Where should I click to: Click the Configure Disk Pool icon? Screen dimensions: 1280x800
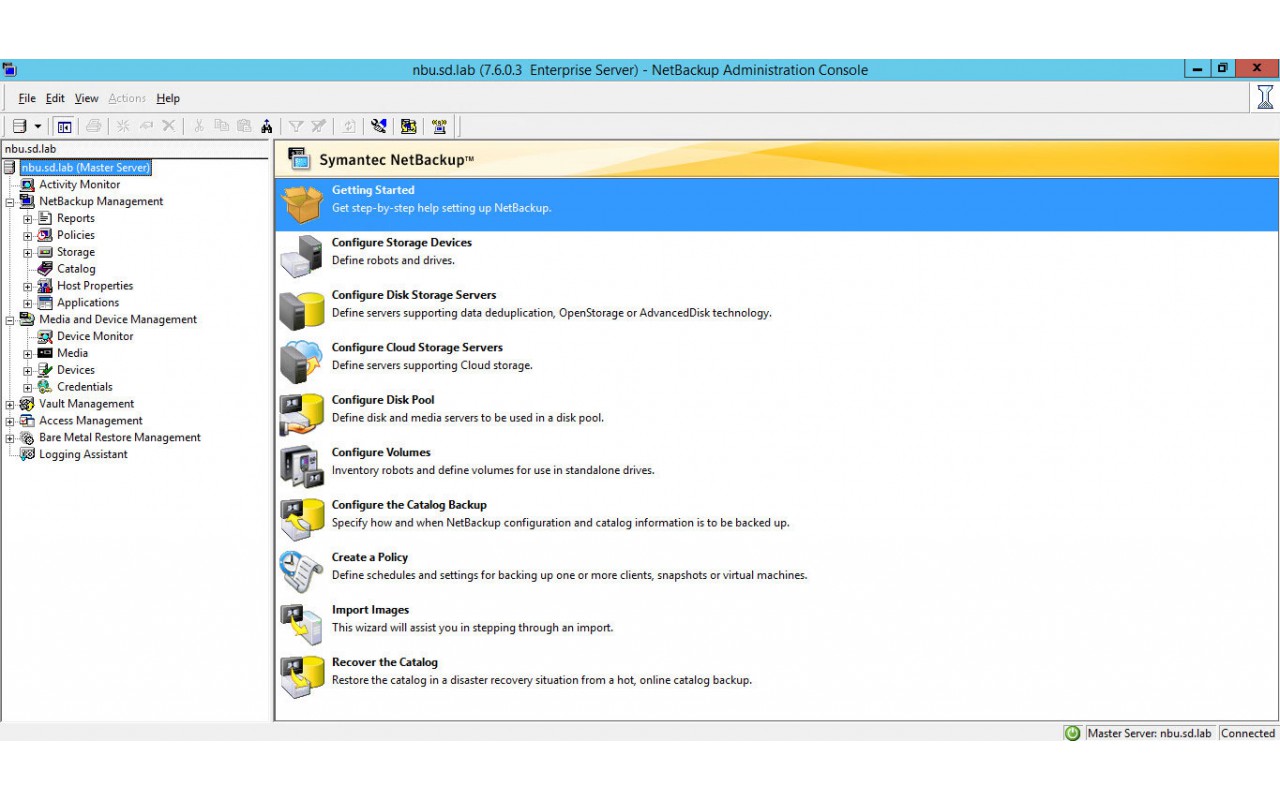point(302,414)
